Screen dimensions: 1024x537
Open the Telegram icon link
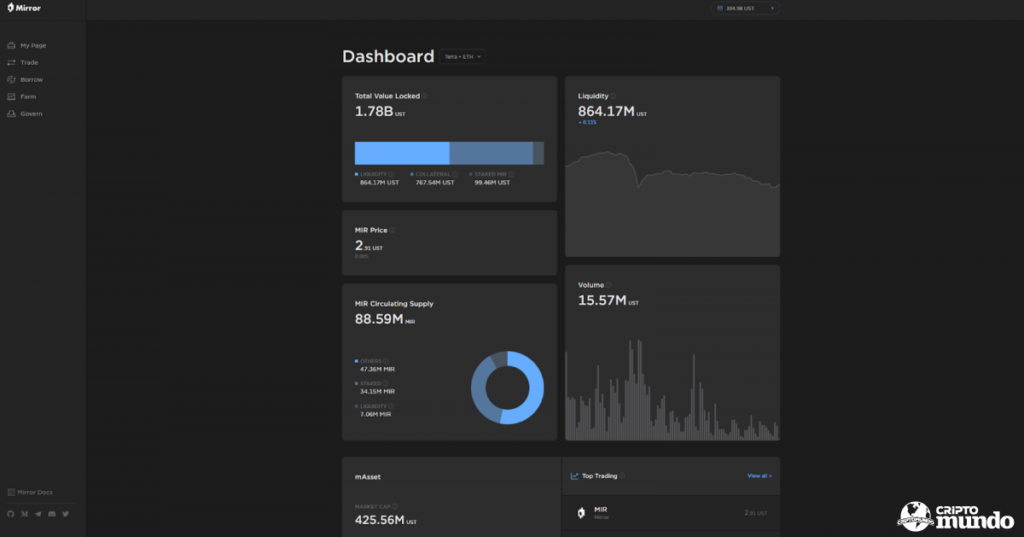(38, 513)
